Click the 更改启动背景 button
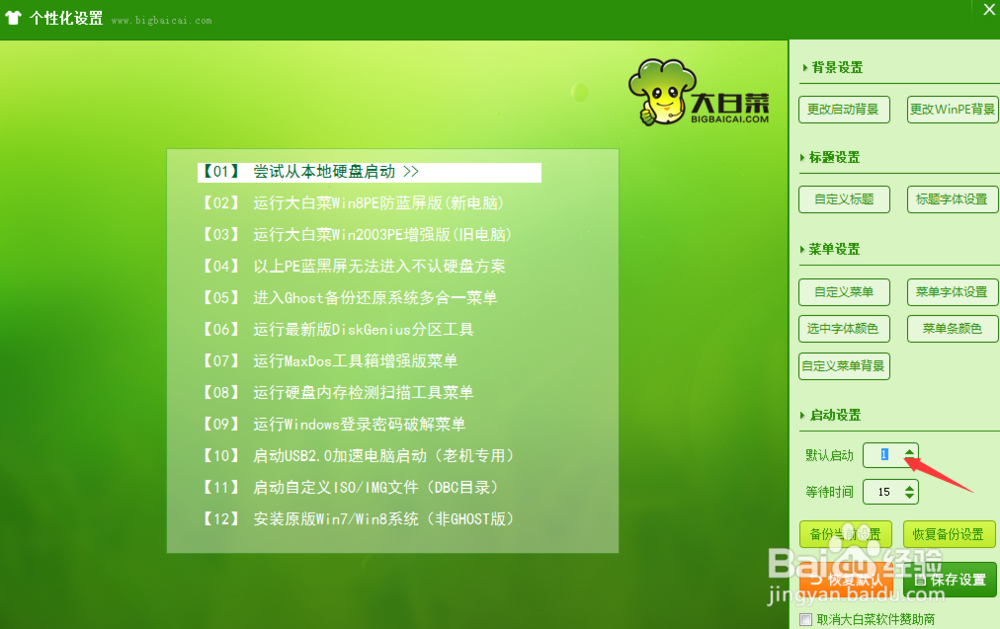Viewport: 1000px width, 629px height. pos(843,109)
